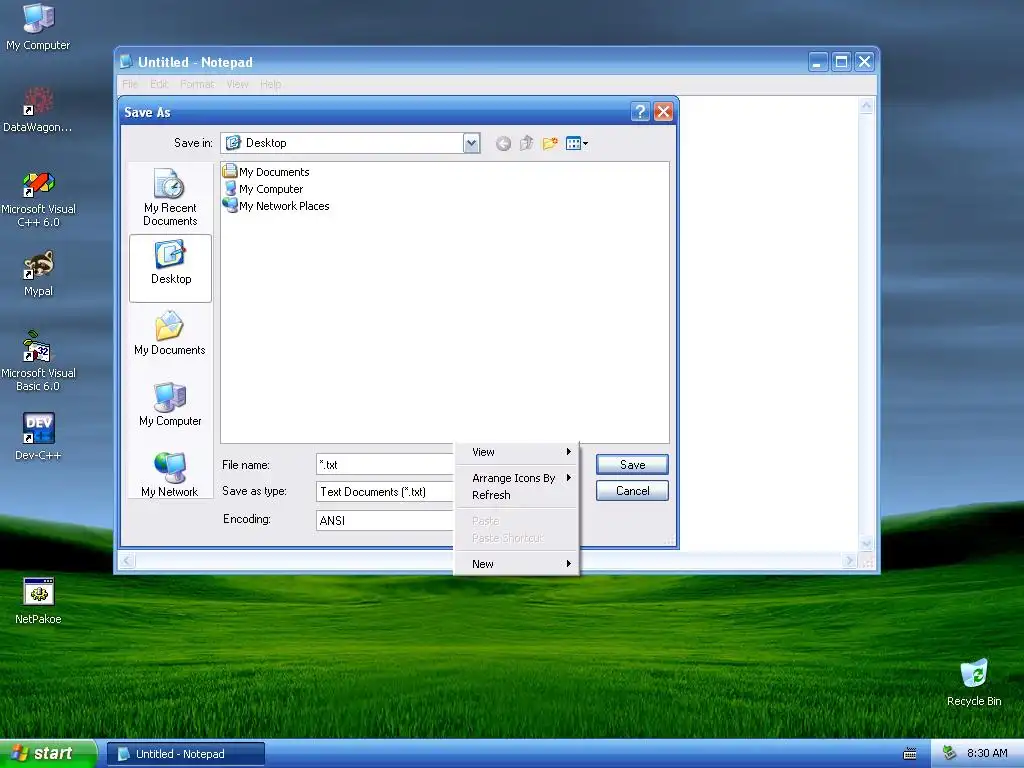Image resolution: width=1024 pixels, height=768 pixels.
Task: Click the system tray network icon
Action: [x=950, y=754]
